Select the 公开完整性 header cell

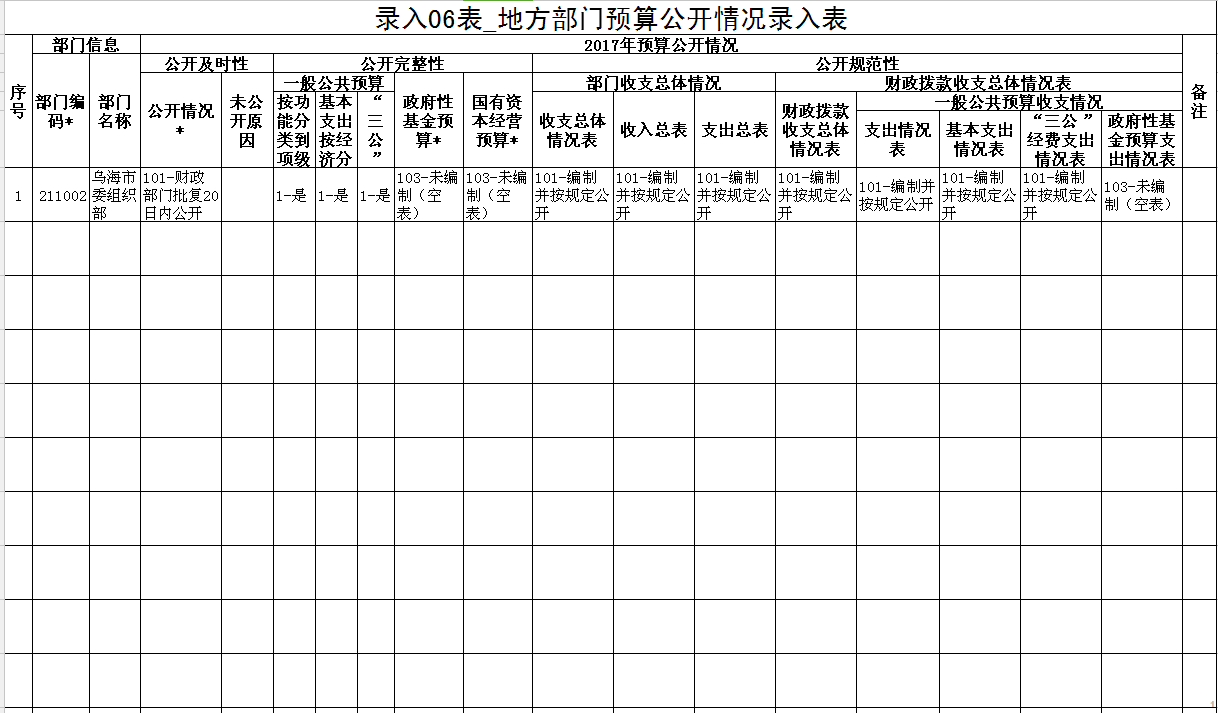403,63
